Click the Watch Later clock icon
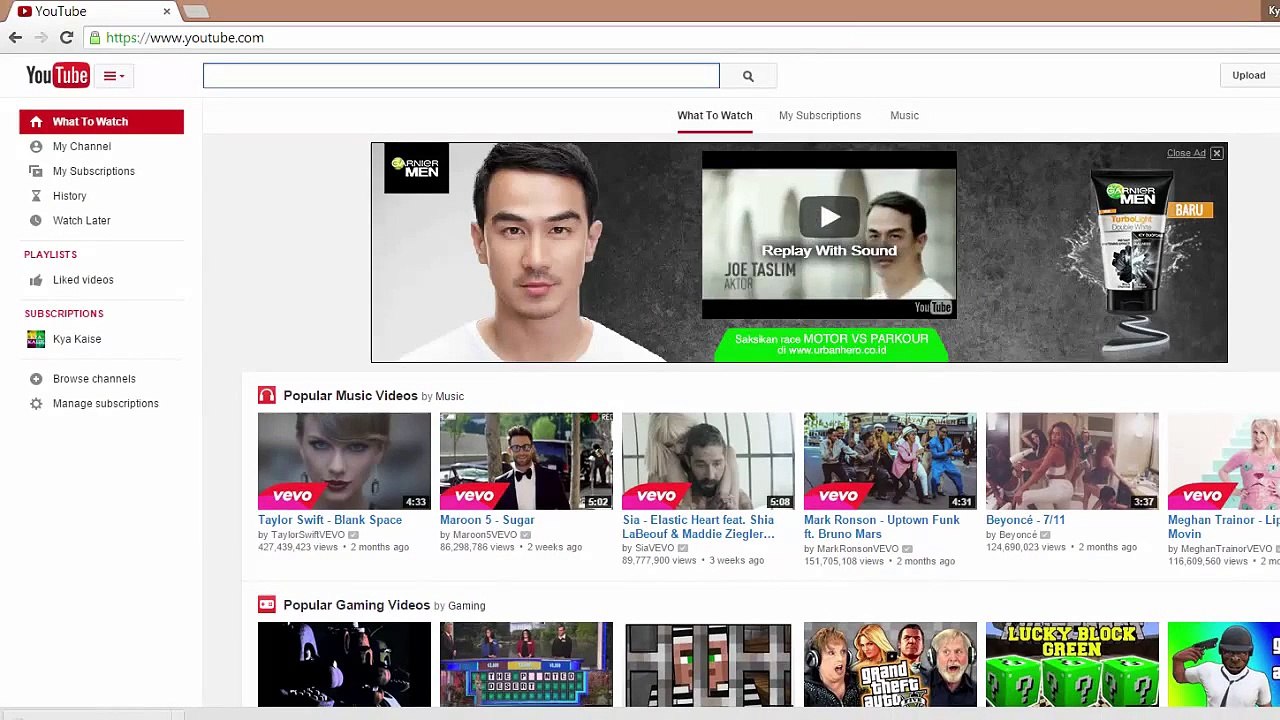1280x720 pixels. [36, 220]
